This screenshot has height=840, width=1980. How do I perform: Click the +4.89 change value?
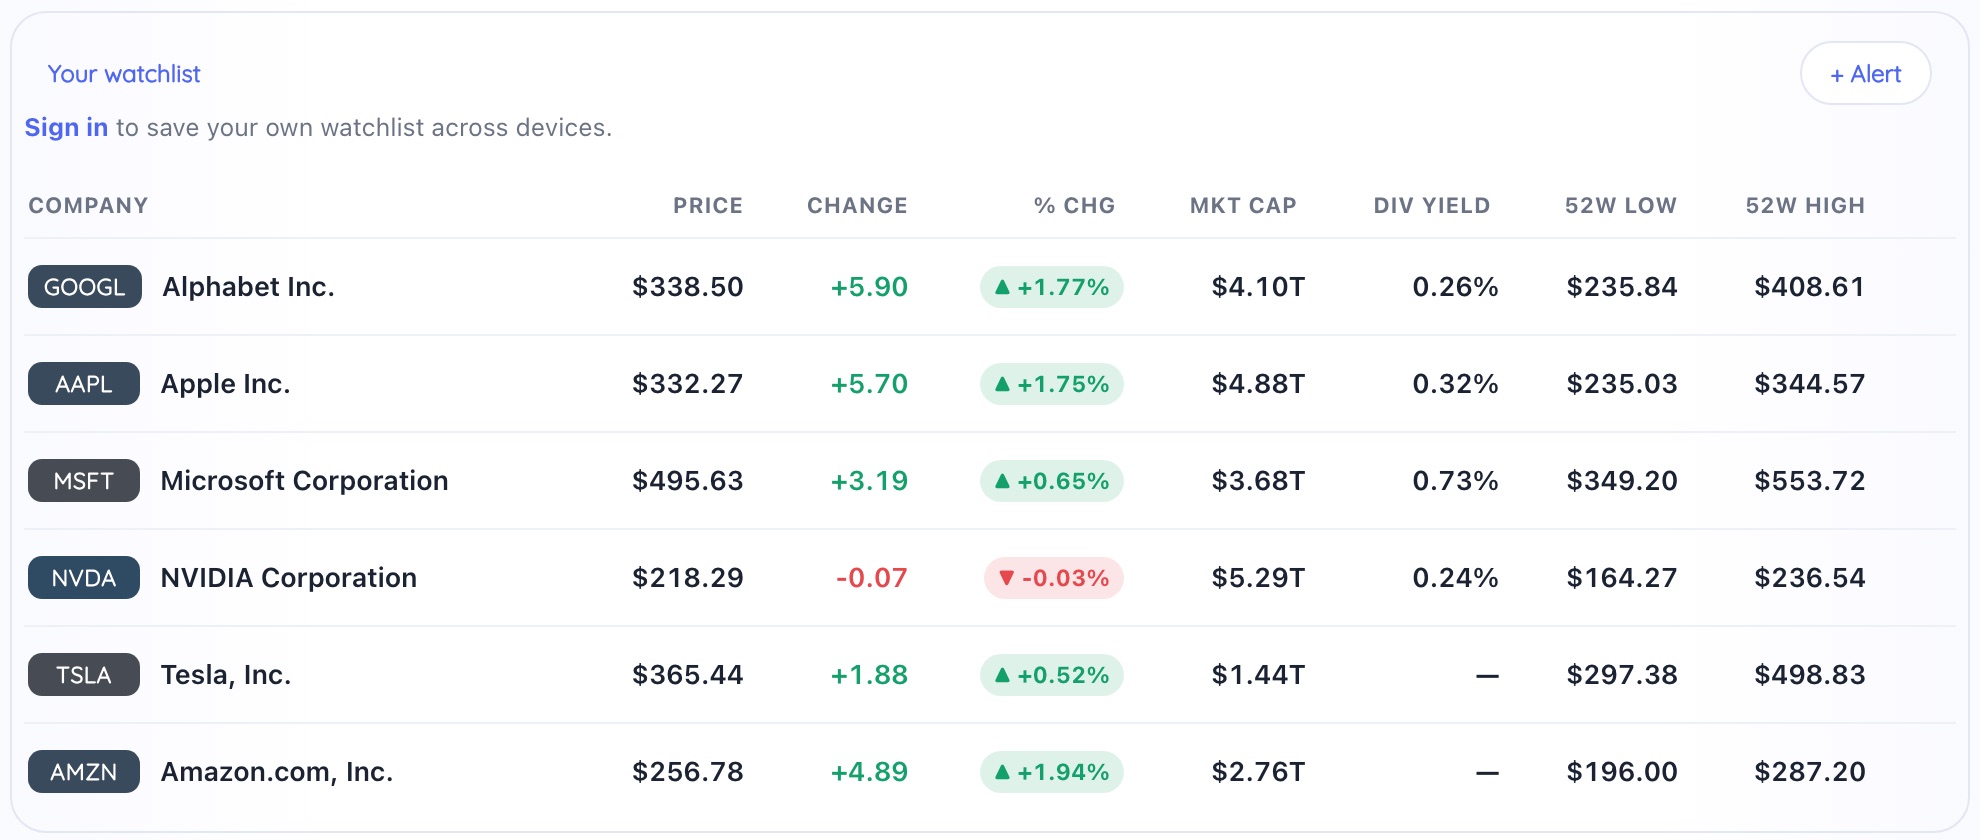(x=870, y=772)
